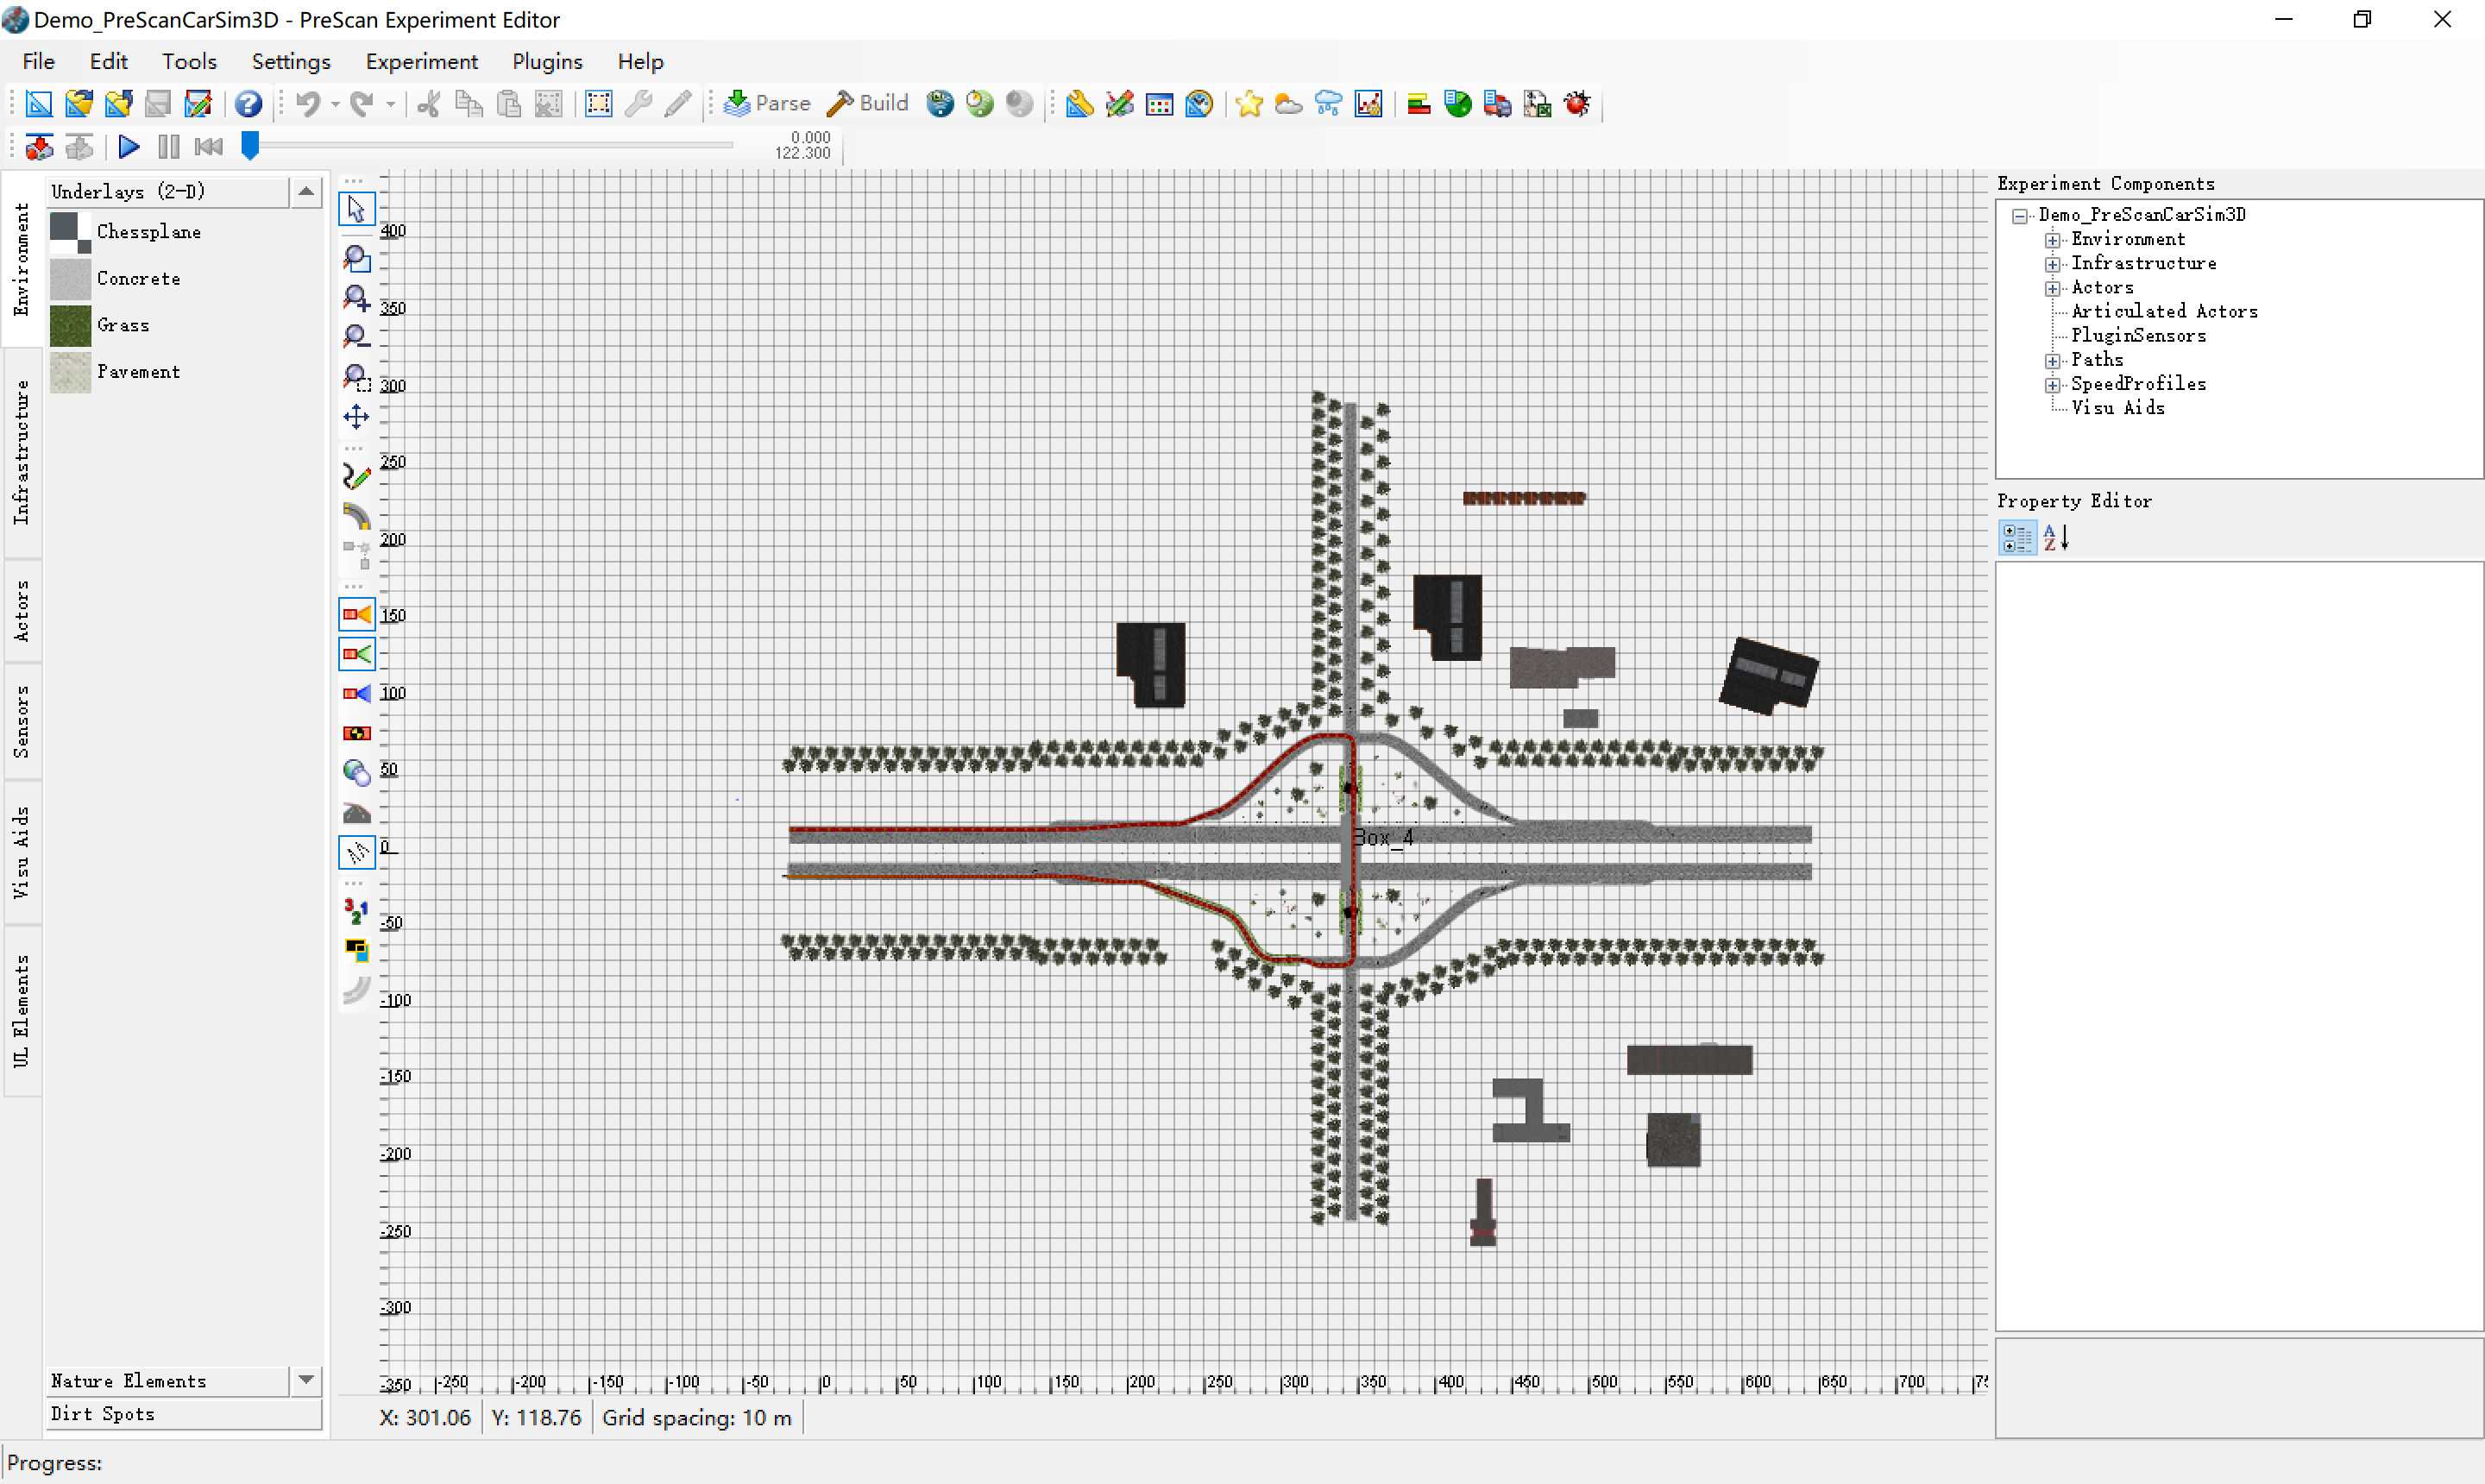Screen dimensions: 2485x1484
Task: Open the Experiment menu
Action: tap(421, 61)
